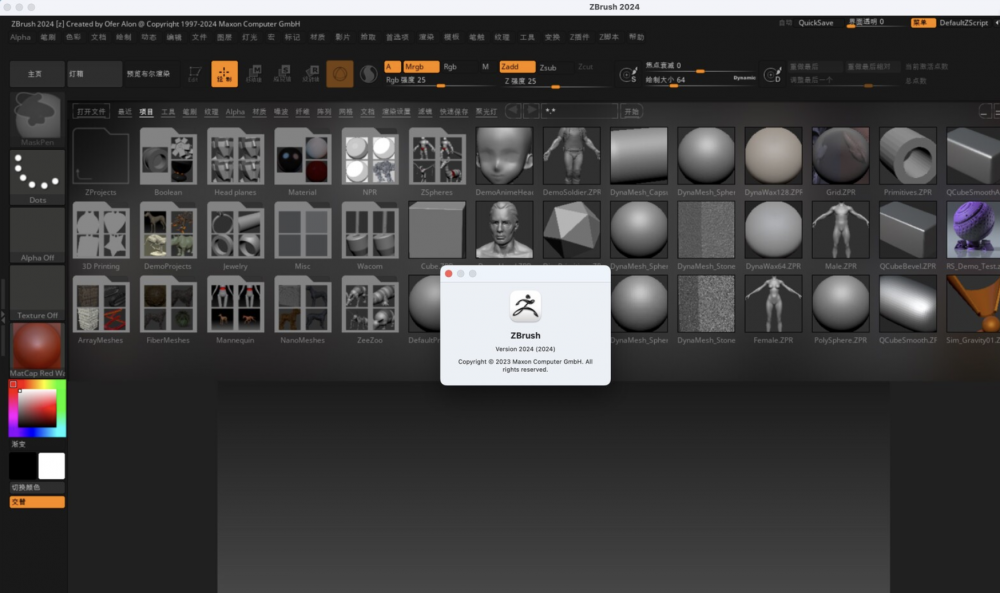Click the 灯箱 LightBox button

click(x=94, y=74)
